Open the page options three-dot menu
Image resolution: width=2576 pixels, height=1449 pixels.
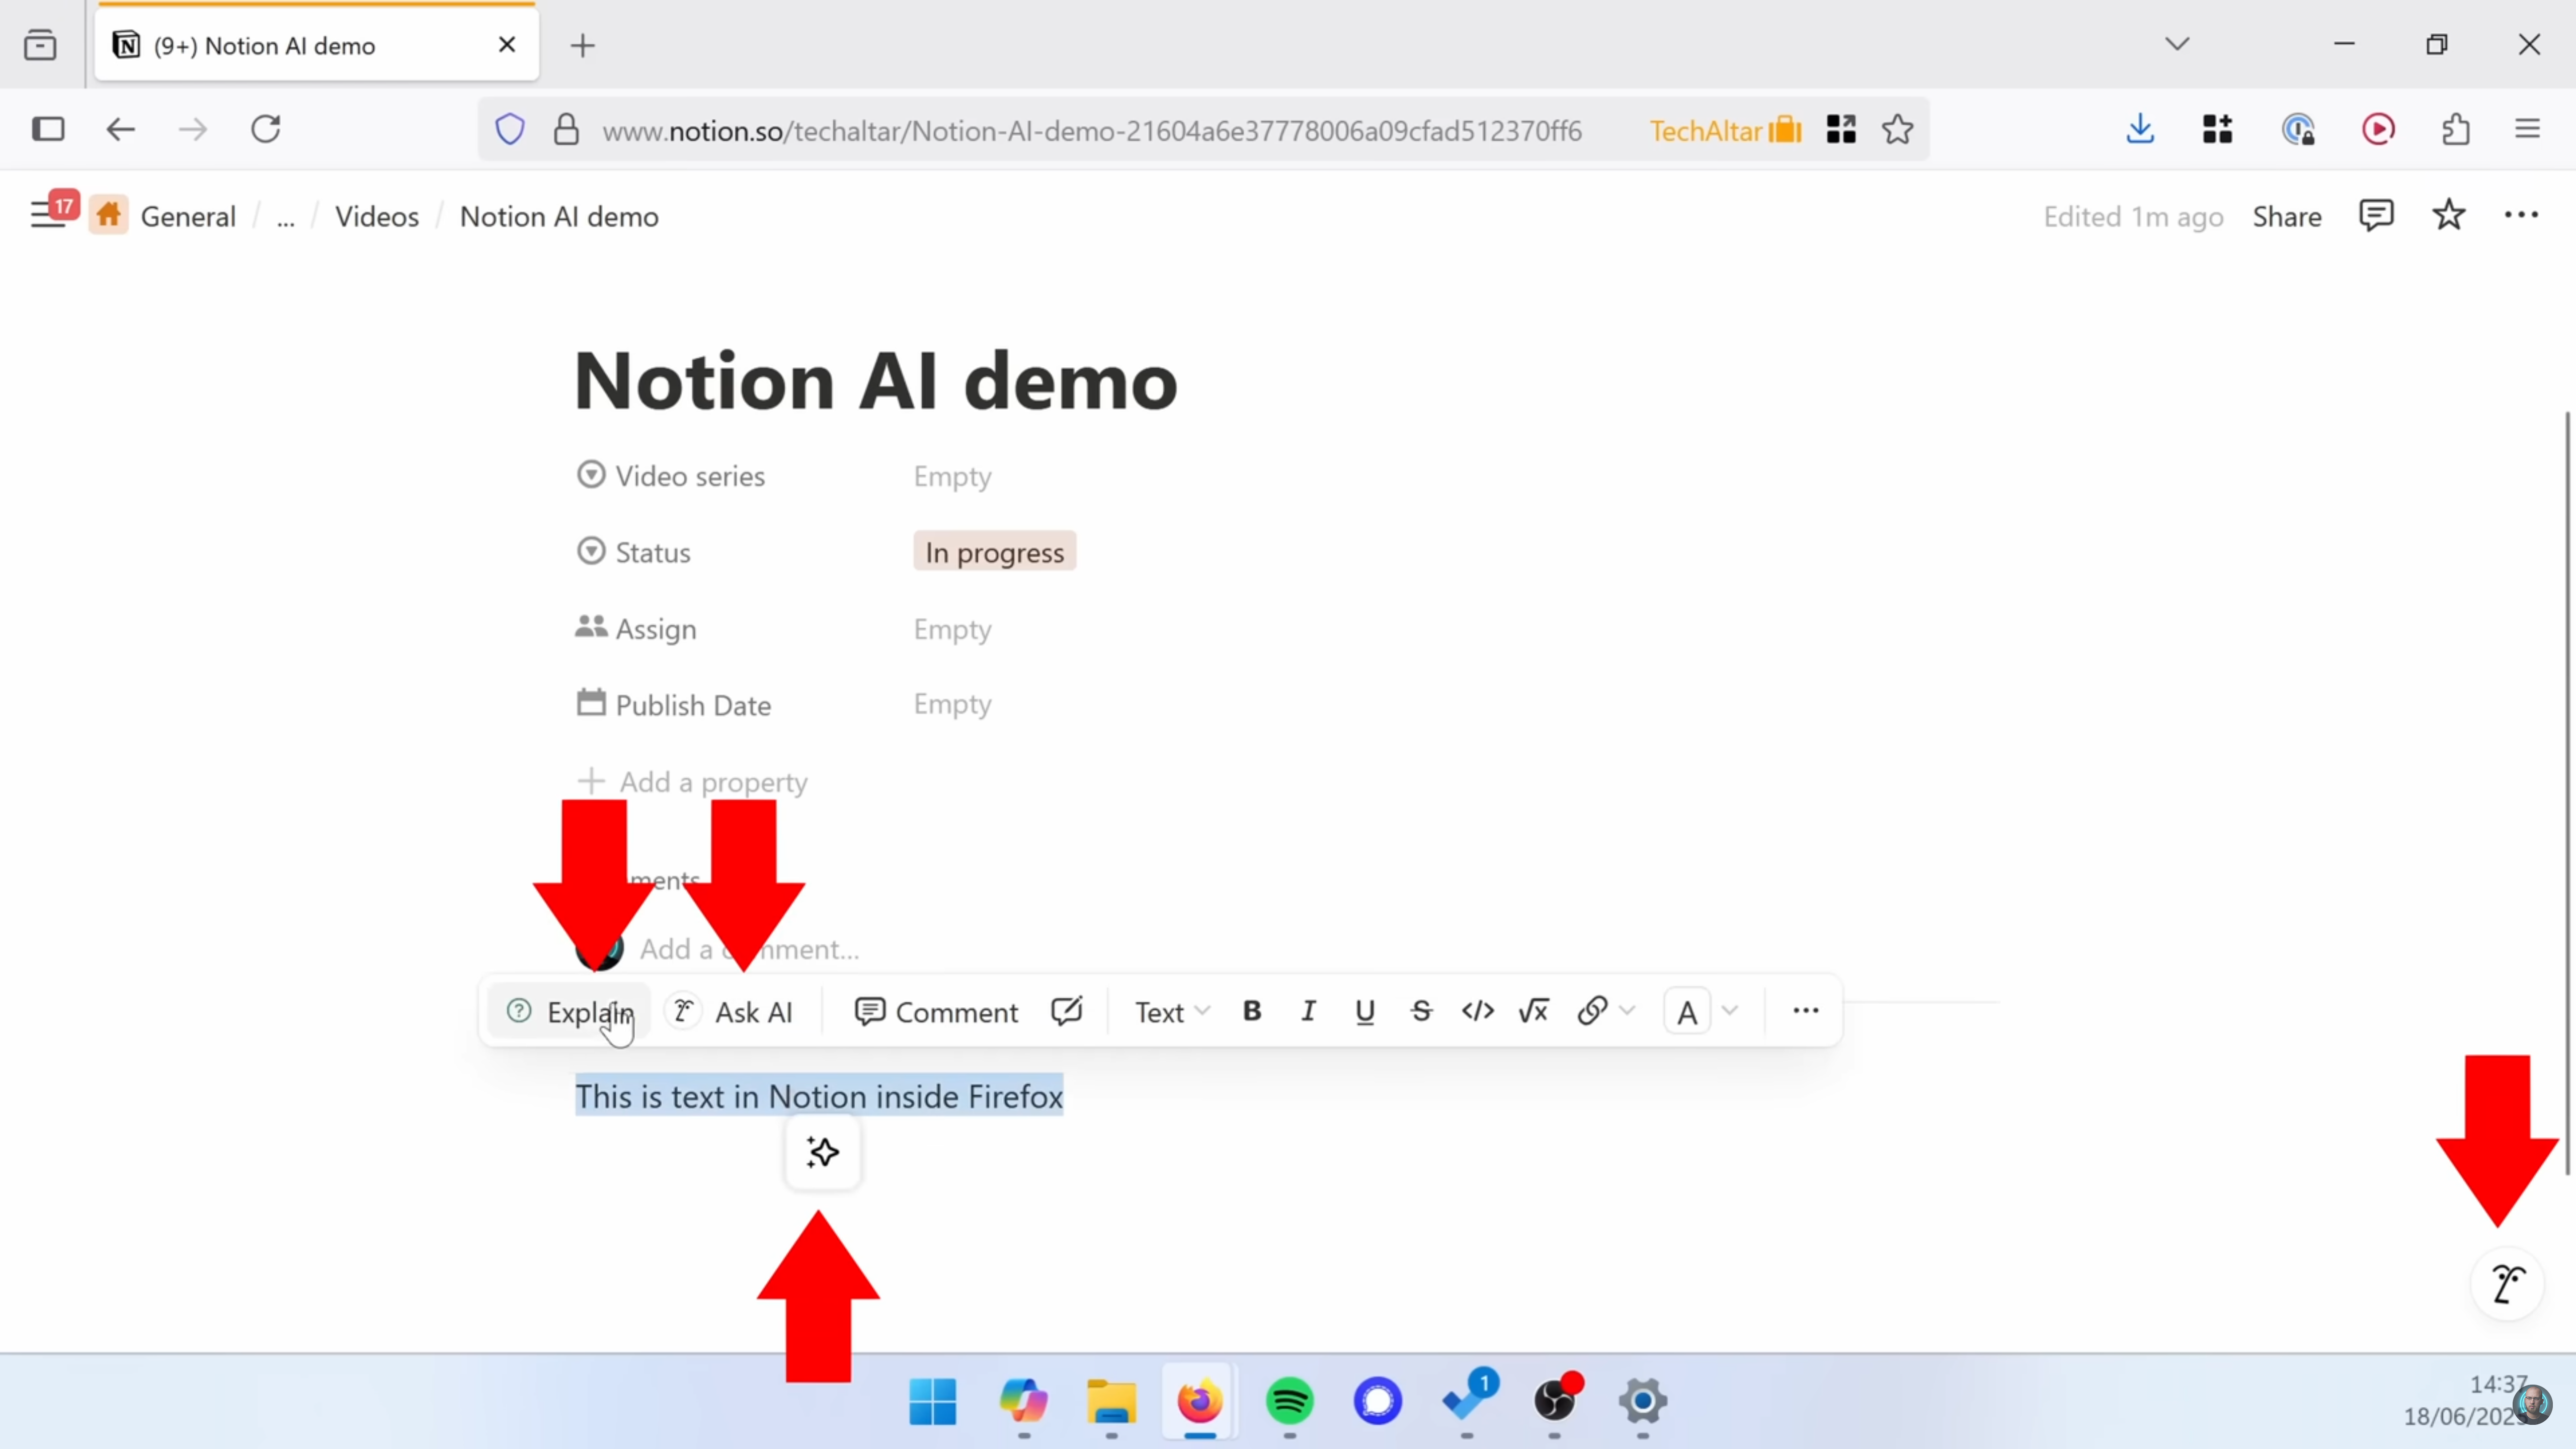coord(2521,215)
